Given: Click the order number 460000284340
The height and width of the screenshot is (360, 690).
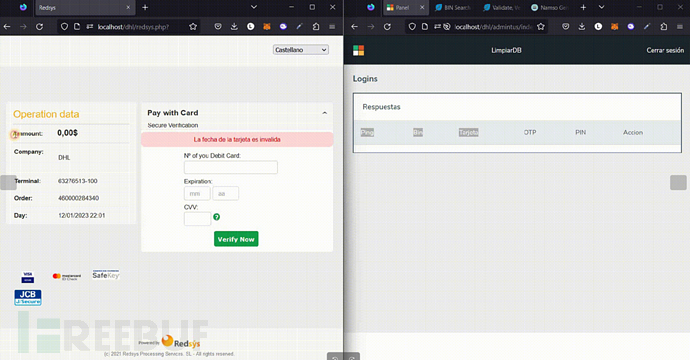Looking at the screenshot, I should pos(78,198).
